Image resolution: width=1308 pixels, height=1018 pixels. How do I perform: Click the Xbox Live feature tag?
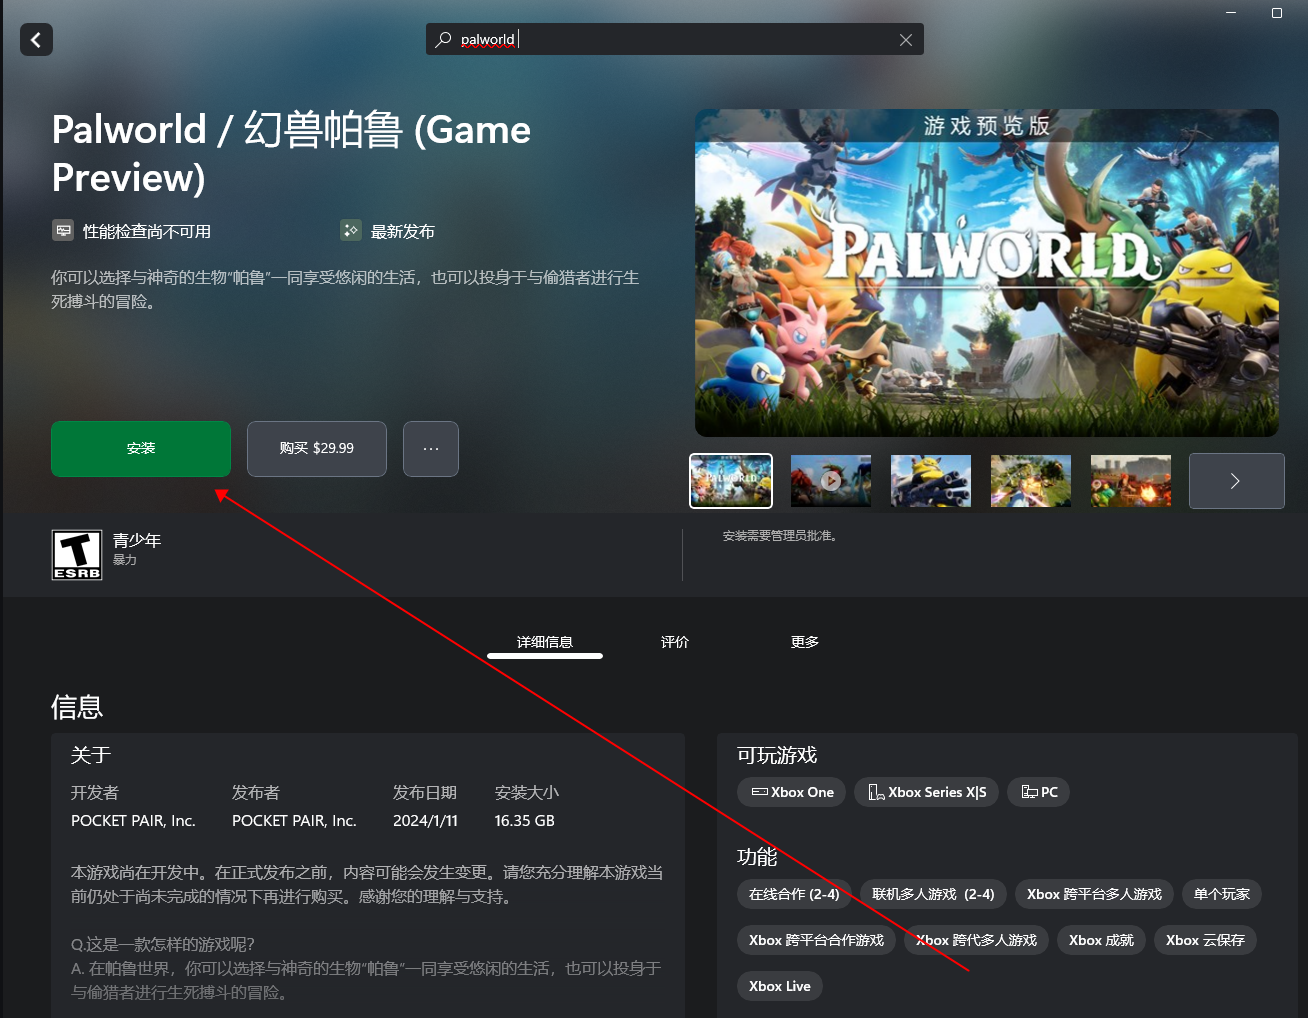pyautogui.click(x=779, y=986)
